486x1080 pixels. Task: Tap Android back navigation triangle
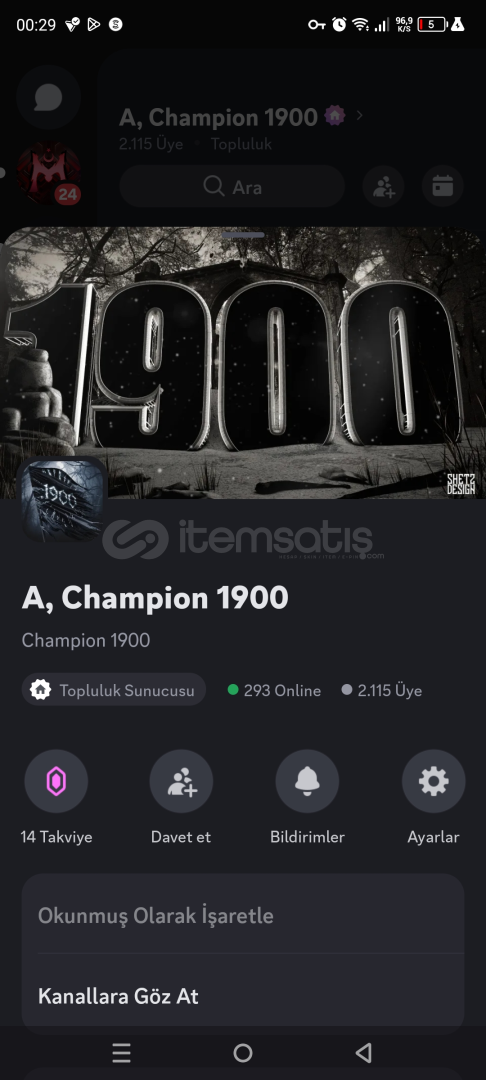[364, 1052]
